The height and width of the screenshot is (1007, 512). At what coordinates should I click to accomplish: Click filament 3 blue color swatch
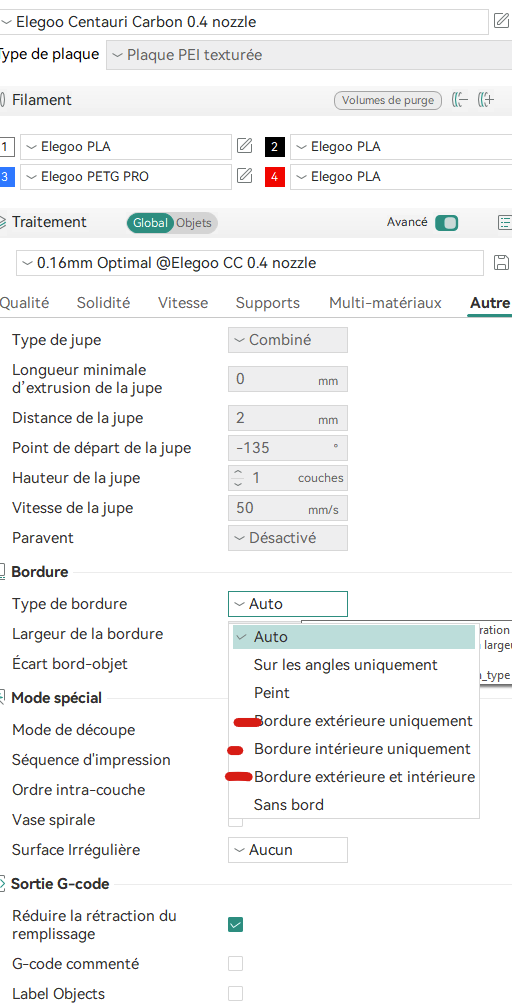(x=6, y=177)
